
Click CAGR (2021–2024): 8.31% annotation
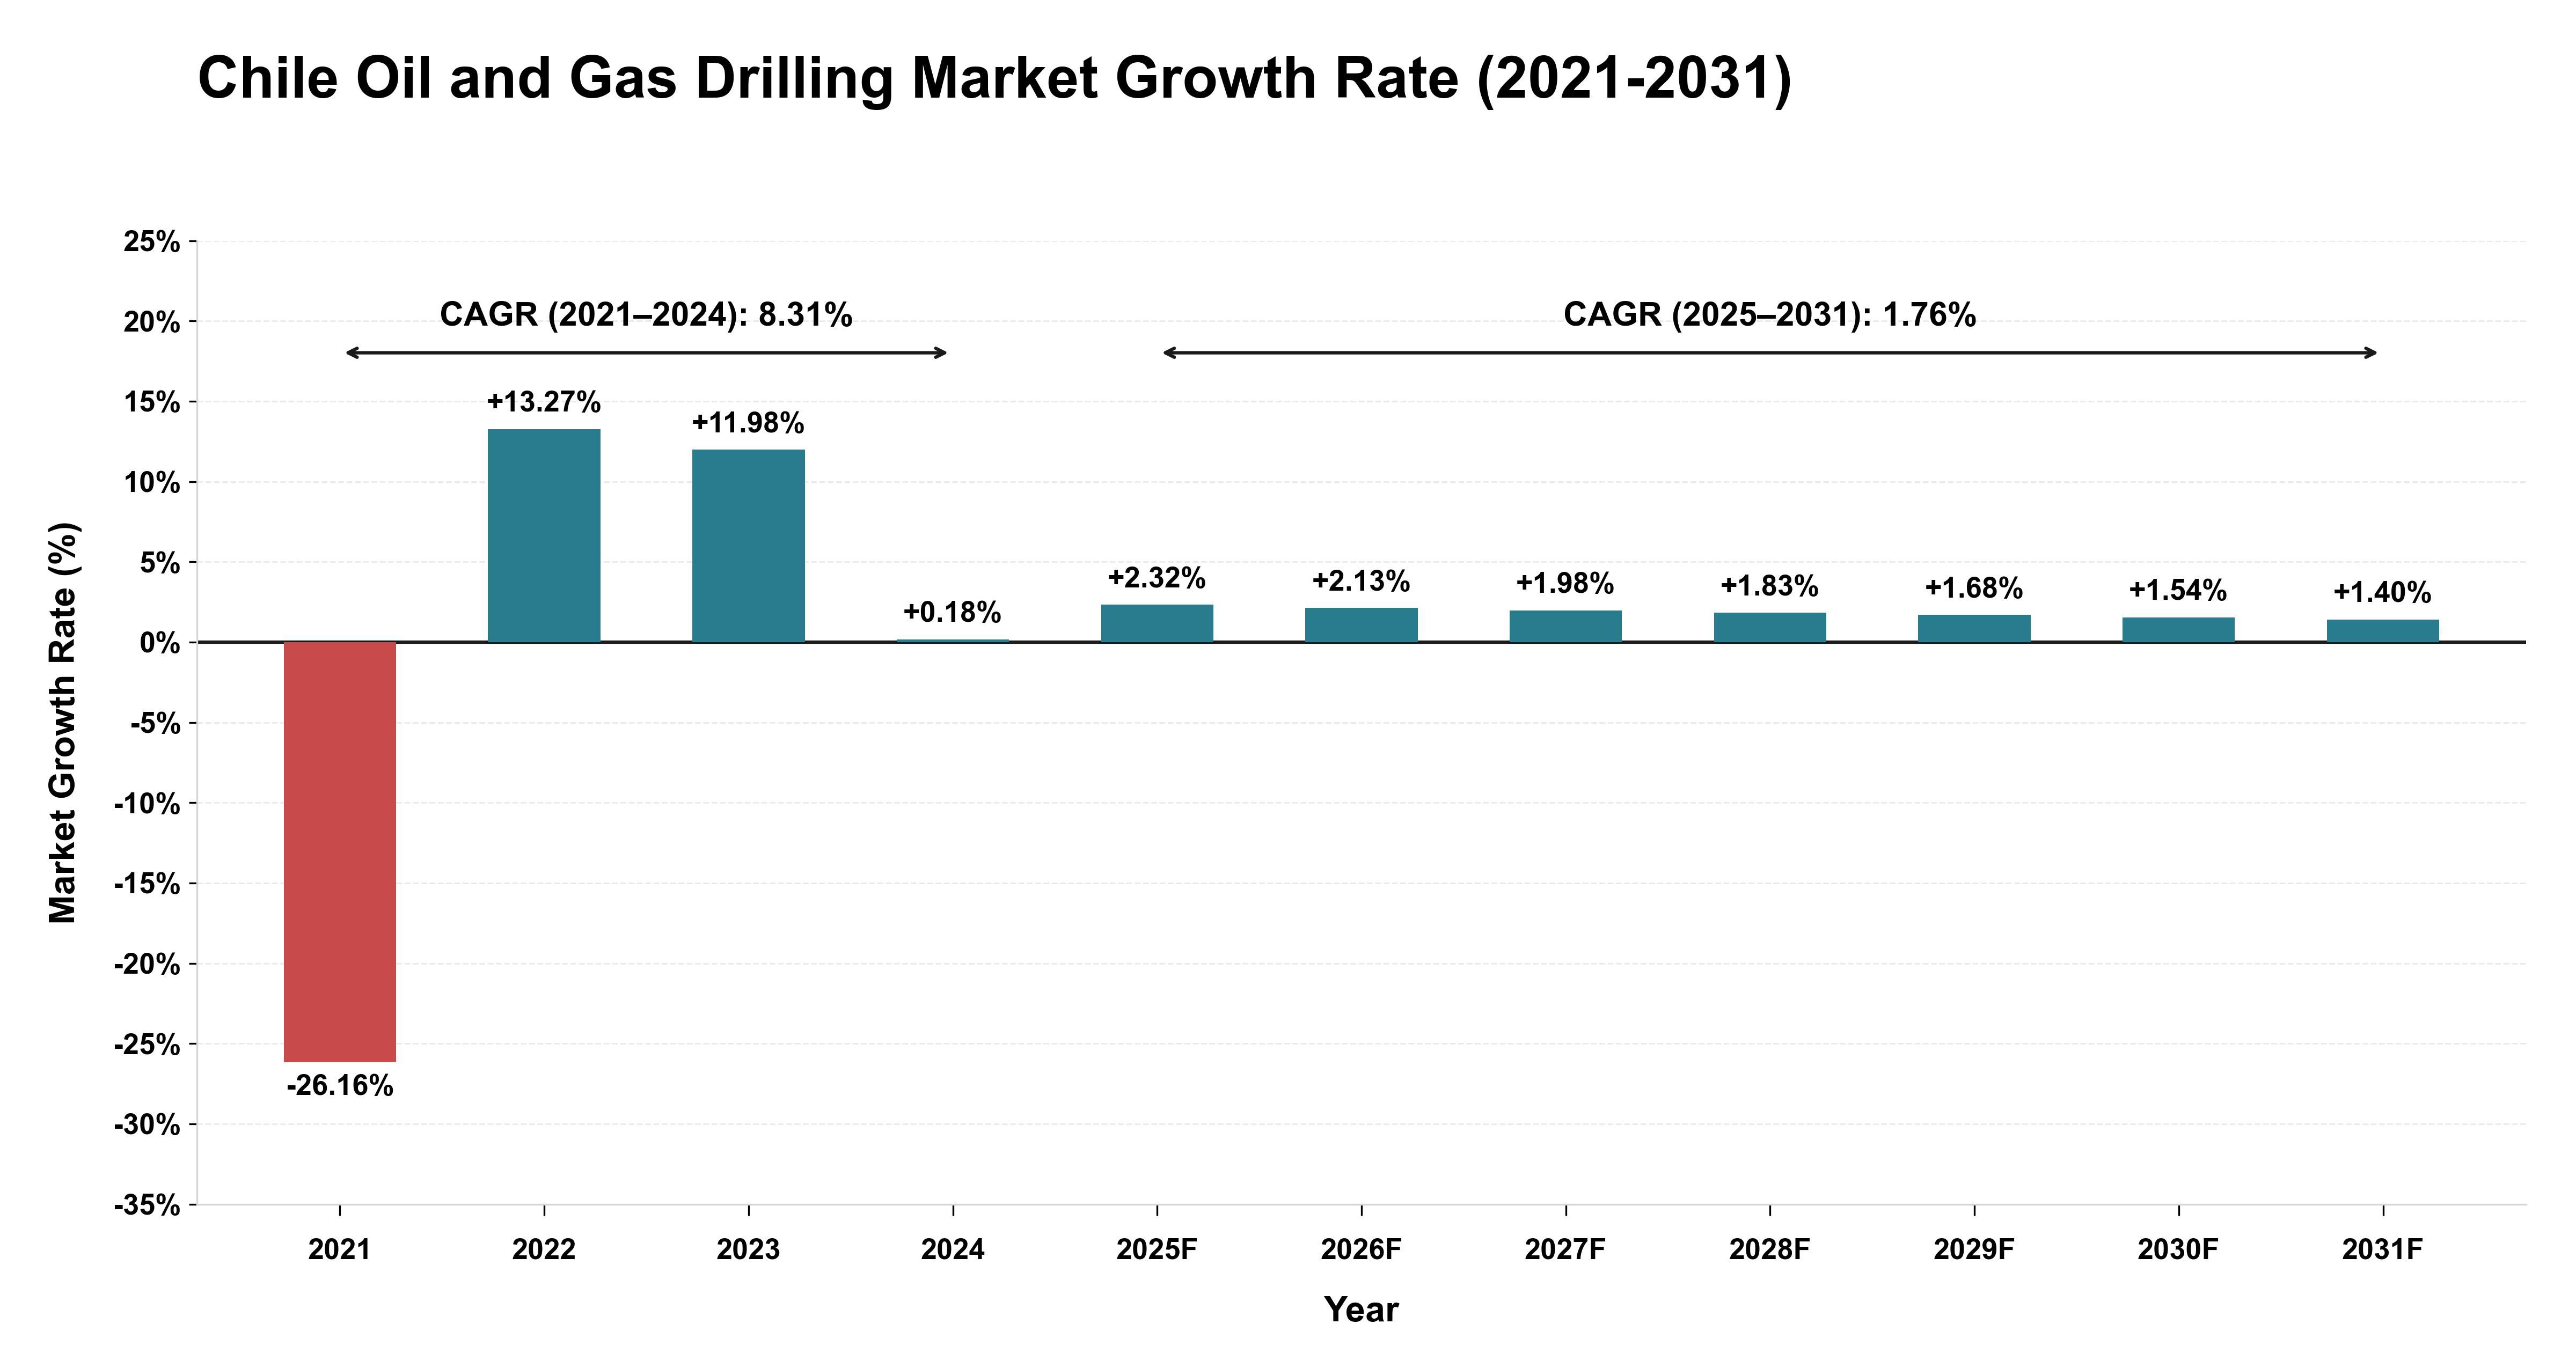646,315
